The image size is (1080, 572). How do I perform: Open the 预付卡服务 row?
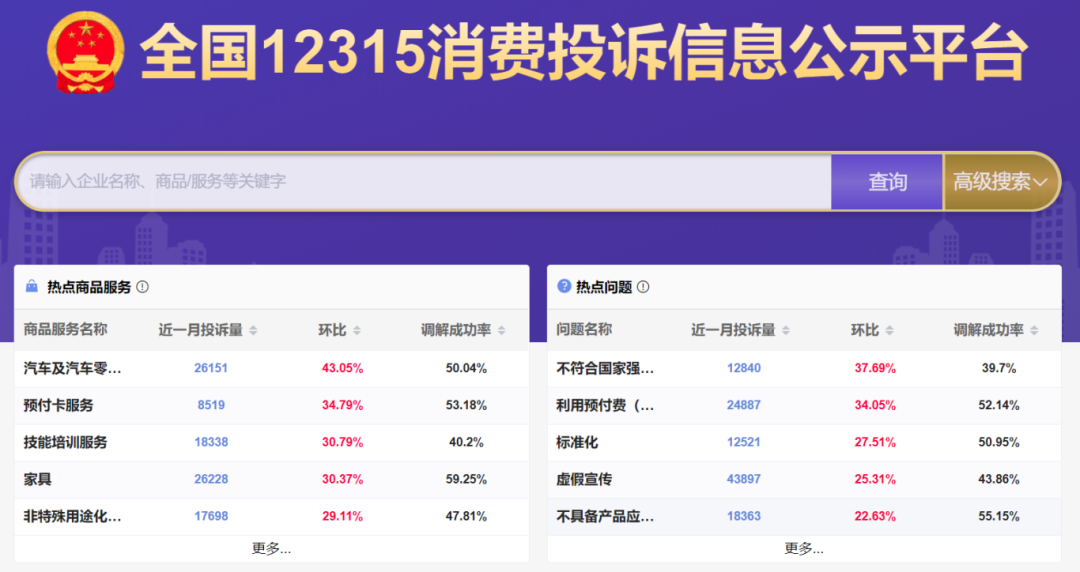tap(58, 405)
